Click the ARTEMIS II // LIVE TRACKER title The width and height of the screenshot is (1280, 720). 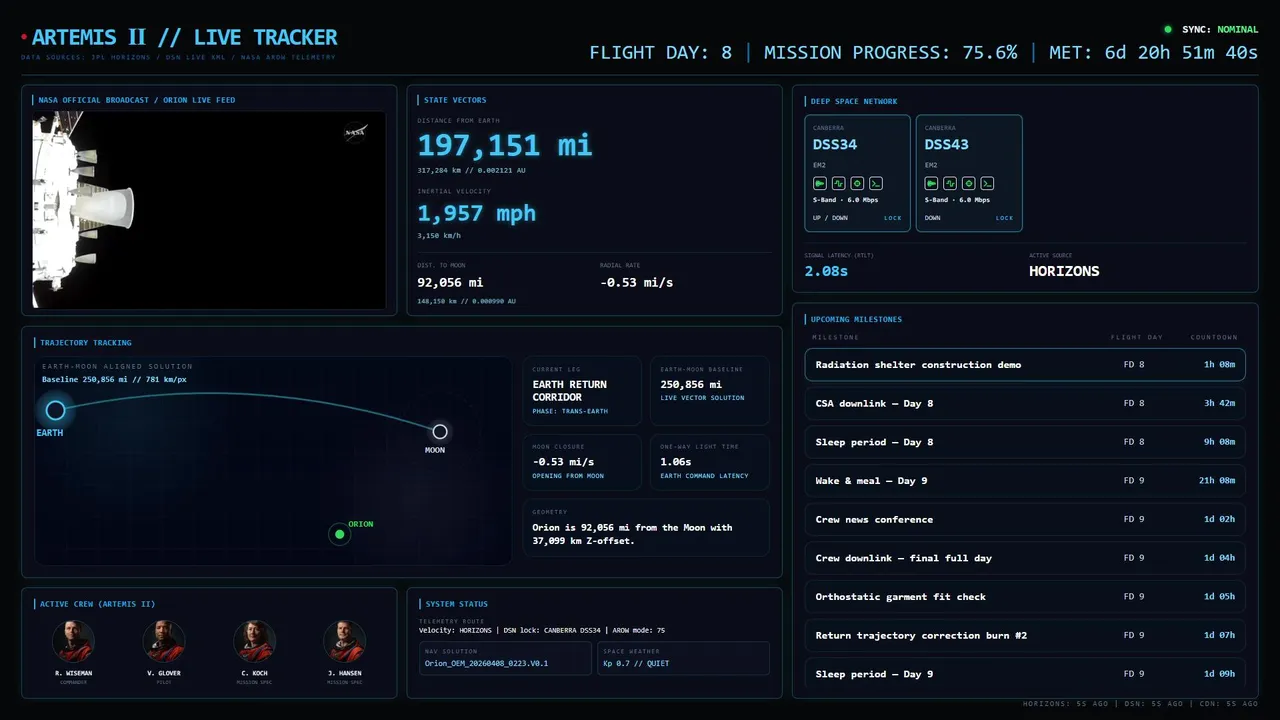click(x=185, y=38)
